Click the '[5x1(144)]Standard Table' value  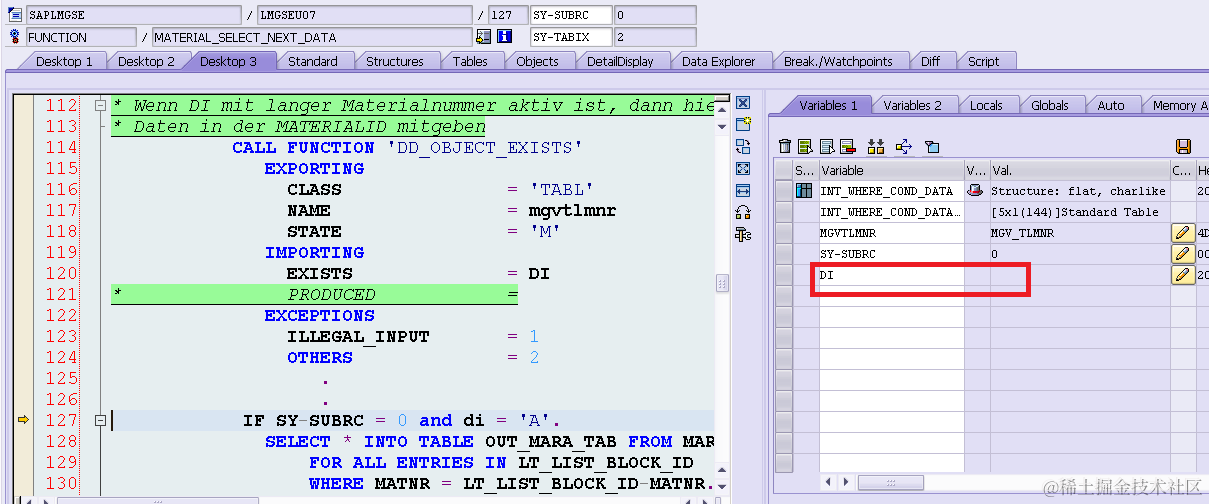[x=1075, y=212]
